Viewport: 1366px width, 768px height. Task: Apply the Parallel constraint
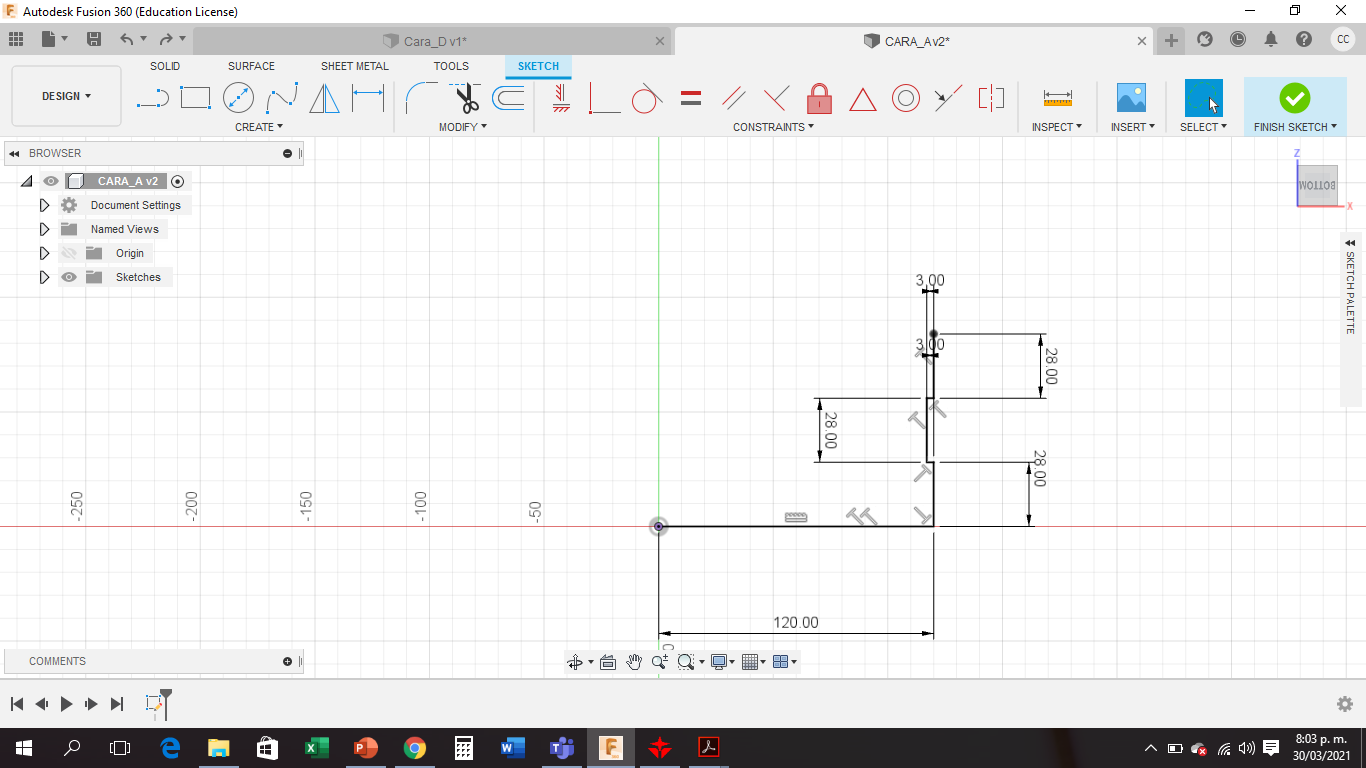(734, 98)
